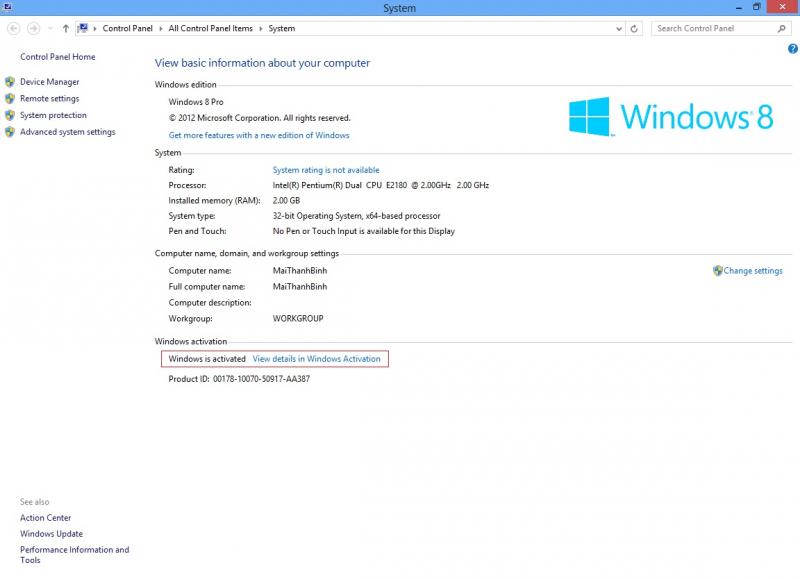Image resolution: width=800 pixels, height=579 pixels.
Task: Click the Computer name value MaiThanhBinh
Action: pos(300,270)
